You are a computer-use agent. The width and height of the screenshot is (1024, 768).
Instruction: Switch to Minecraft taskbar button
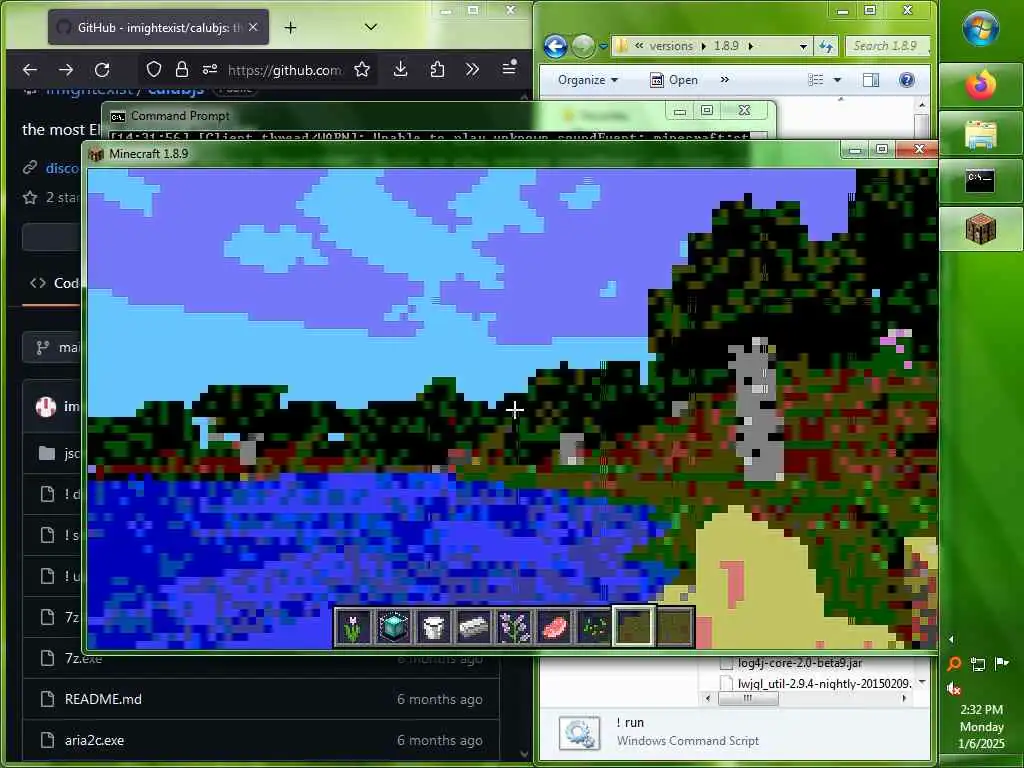(x=980, y=229)
